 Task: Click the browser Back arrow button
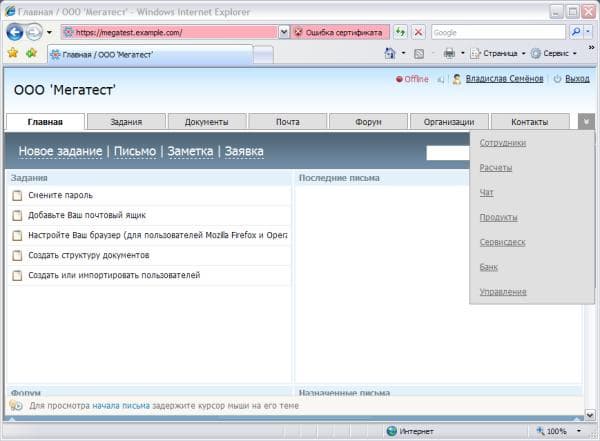(x=15, y=32)
